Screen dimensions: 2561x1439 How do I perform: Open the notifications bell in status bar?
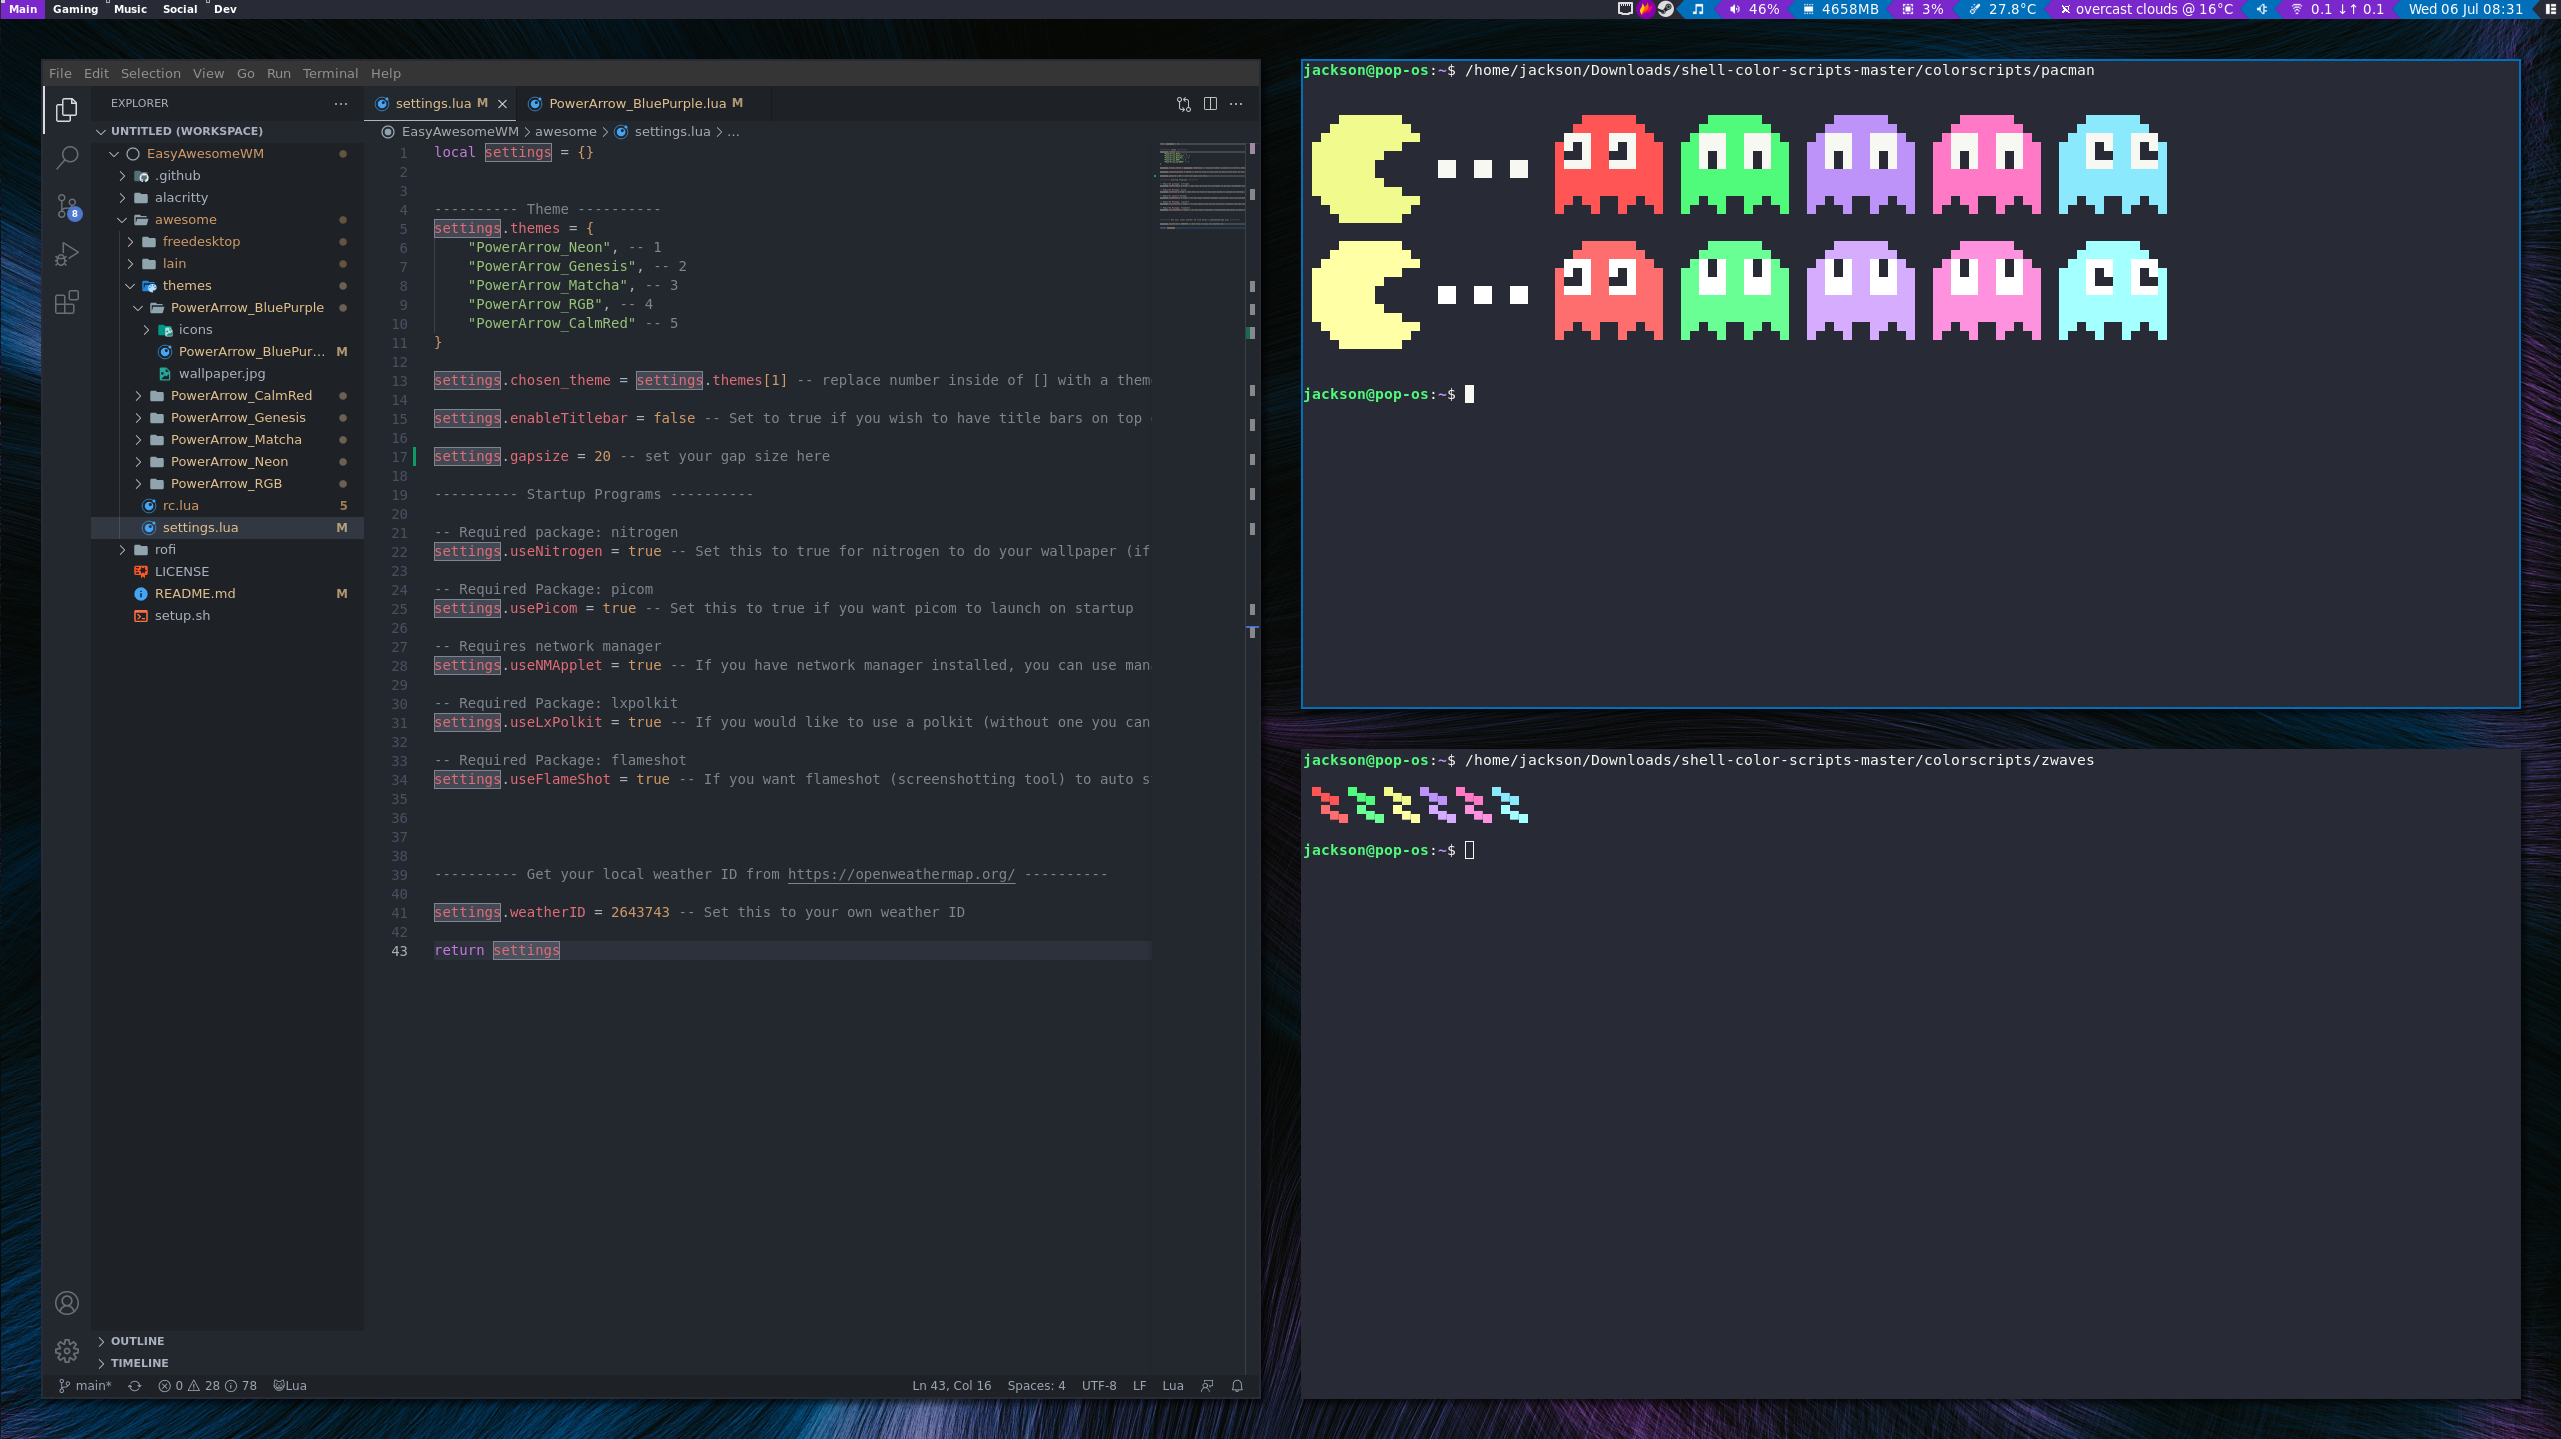1237,1386
